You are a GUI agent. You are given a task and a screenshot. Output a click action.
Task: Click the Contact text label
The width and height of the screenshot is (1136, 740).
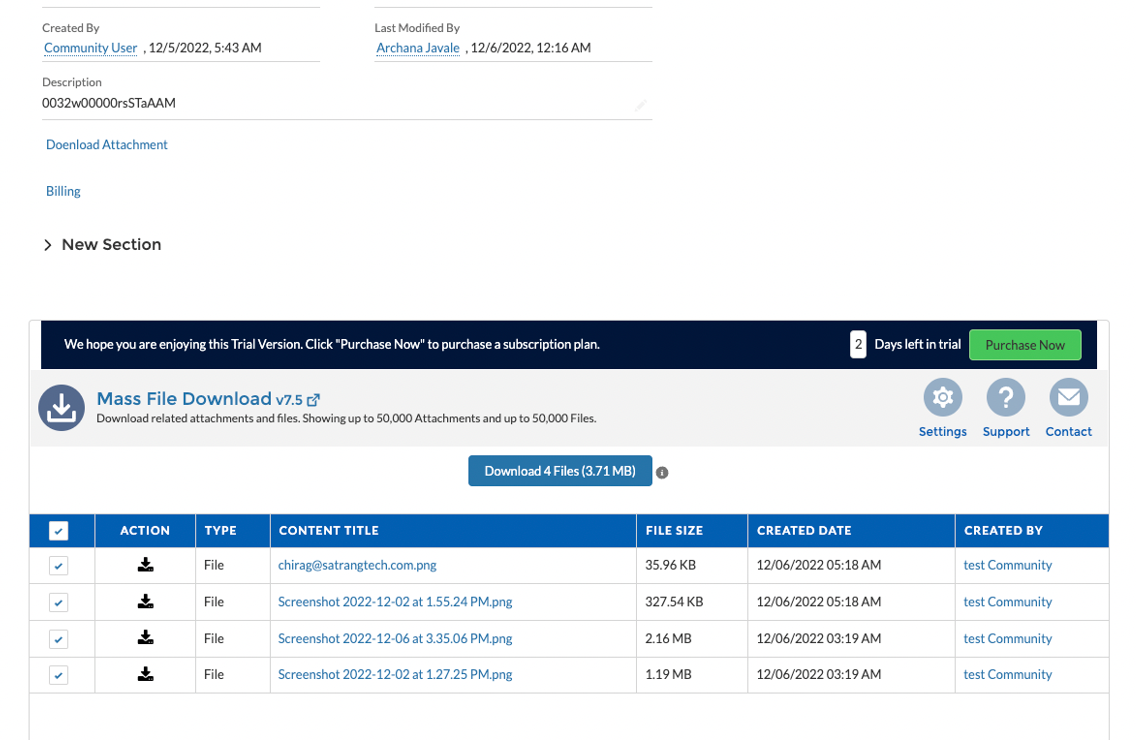pyautogui.click(x=1069, y=431)
